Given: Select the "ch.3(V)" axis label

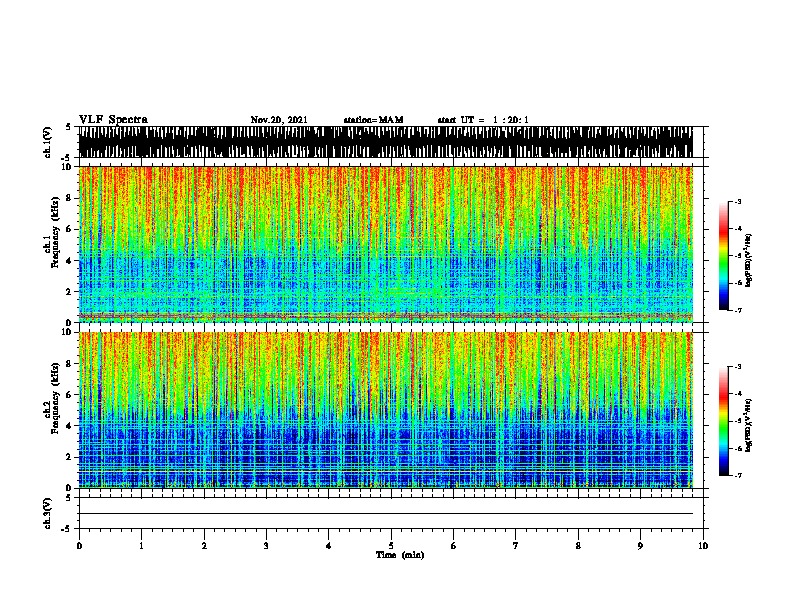Looking at the screenshot, I should (x=48, y=514).
